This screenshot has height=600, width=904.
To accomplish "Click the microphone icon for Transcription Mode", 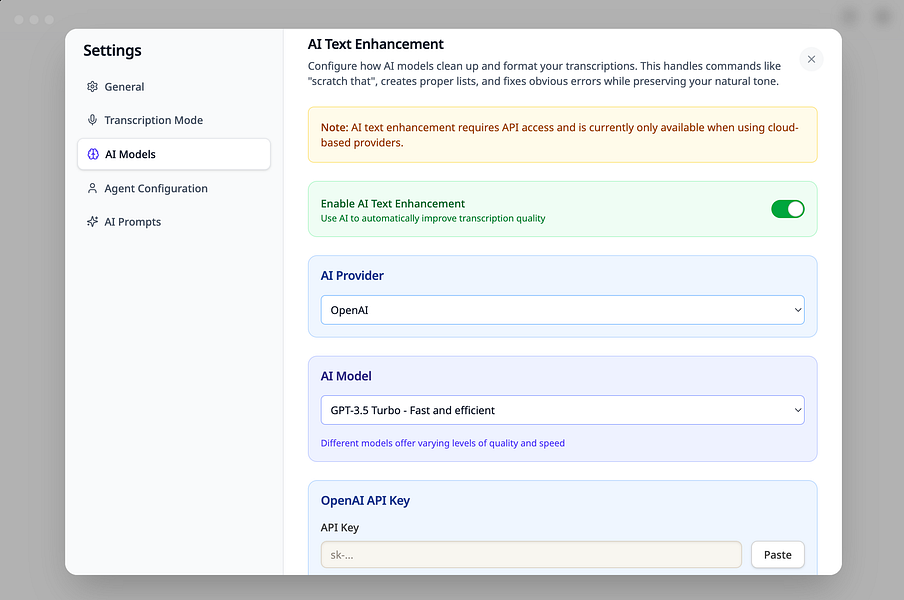I will coord(92,120).
